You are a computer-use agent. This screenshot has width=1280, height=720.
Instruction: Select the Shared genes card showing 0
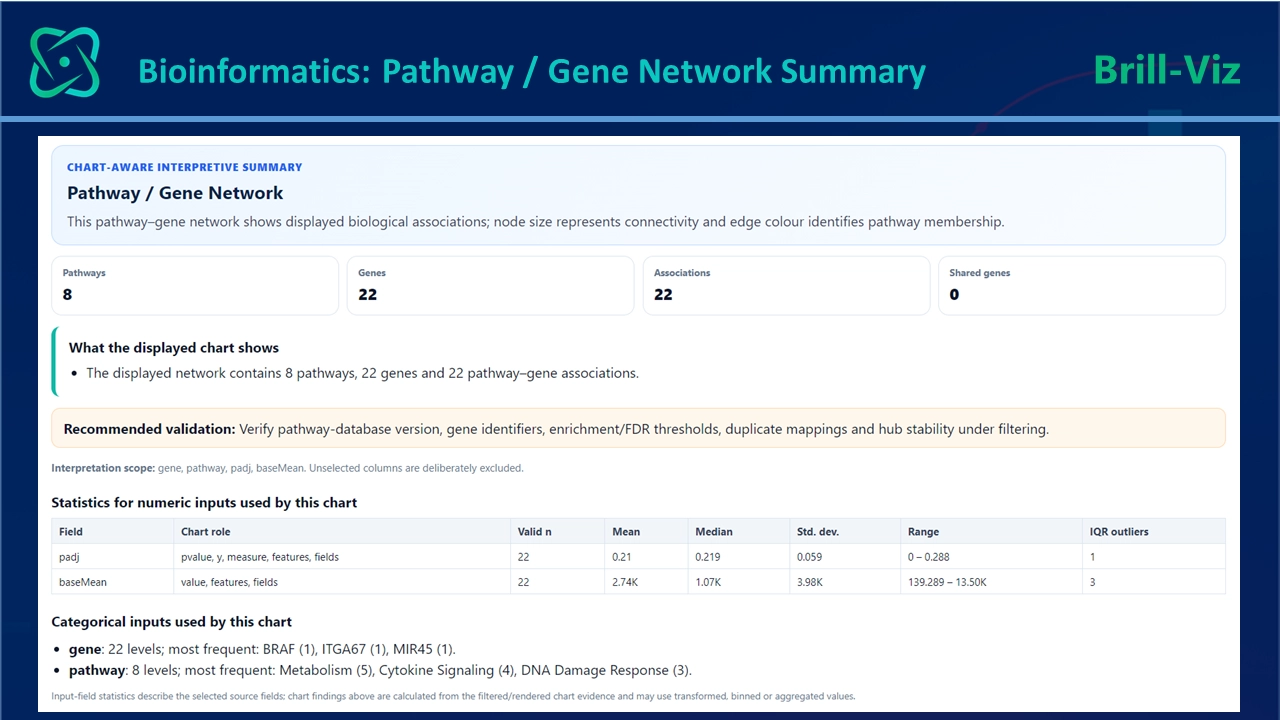tap(1082, 286)
